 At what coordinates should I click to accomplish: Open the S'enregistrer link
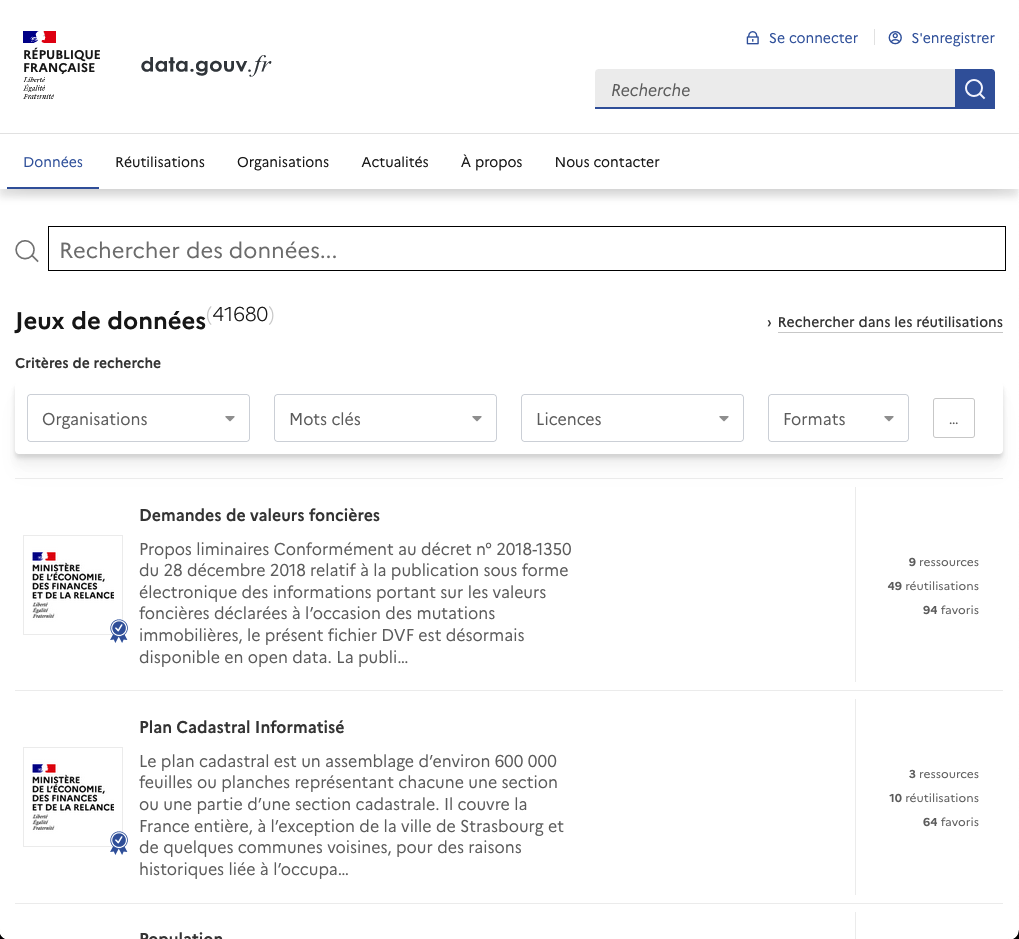[x=952, y=38]
